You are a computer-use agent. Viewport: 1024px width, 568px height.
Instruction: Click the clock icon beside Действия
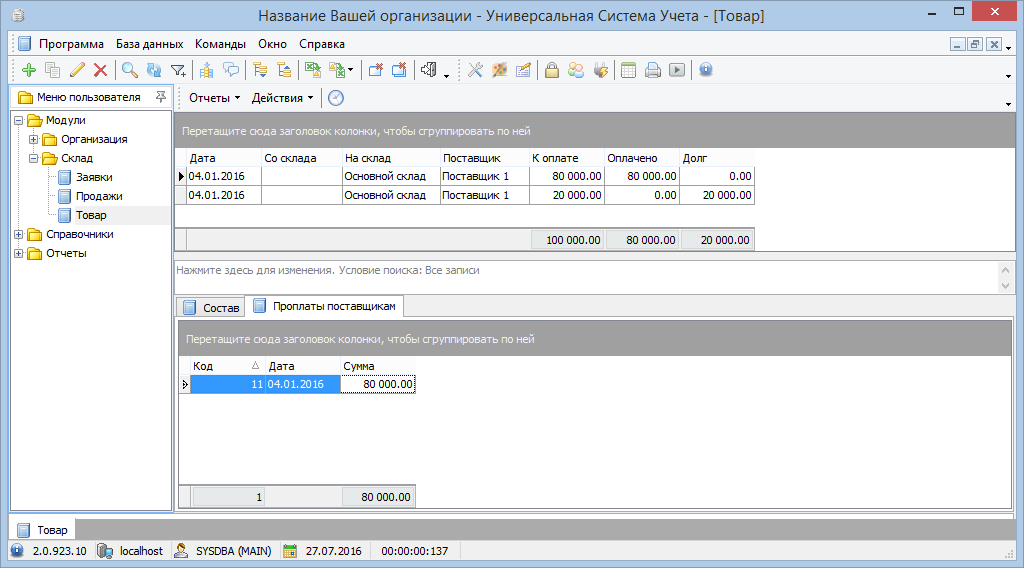click(336, 97)
